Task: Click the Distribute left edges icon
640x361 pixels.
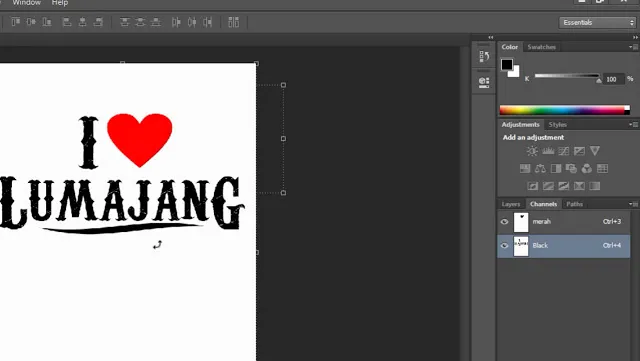Action: point(176,22)
